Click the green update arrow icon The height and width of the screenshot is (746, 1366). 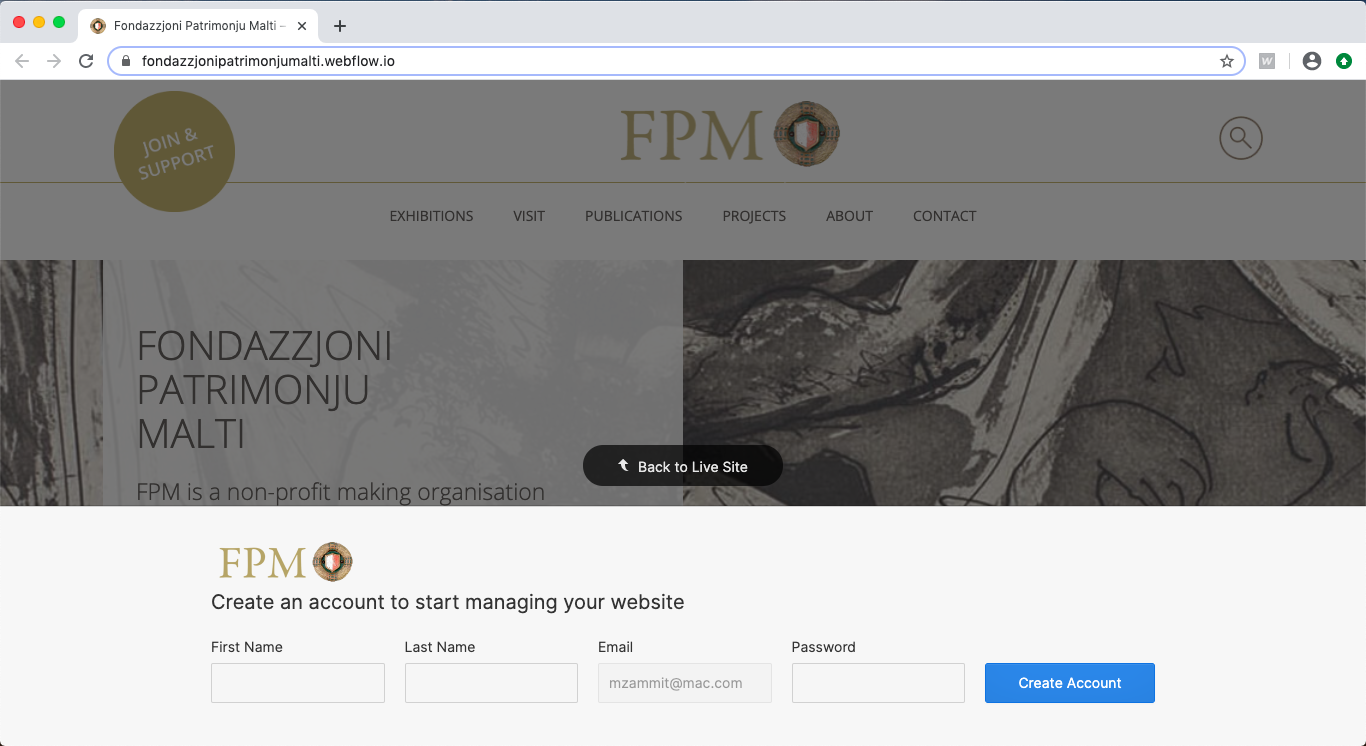pos(1344,61)
